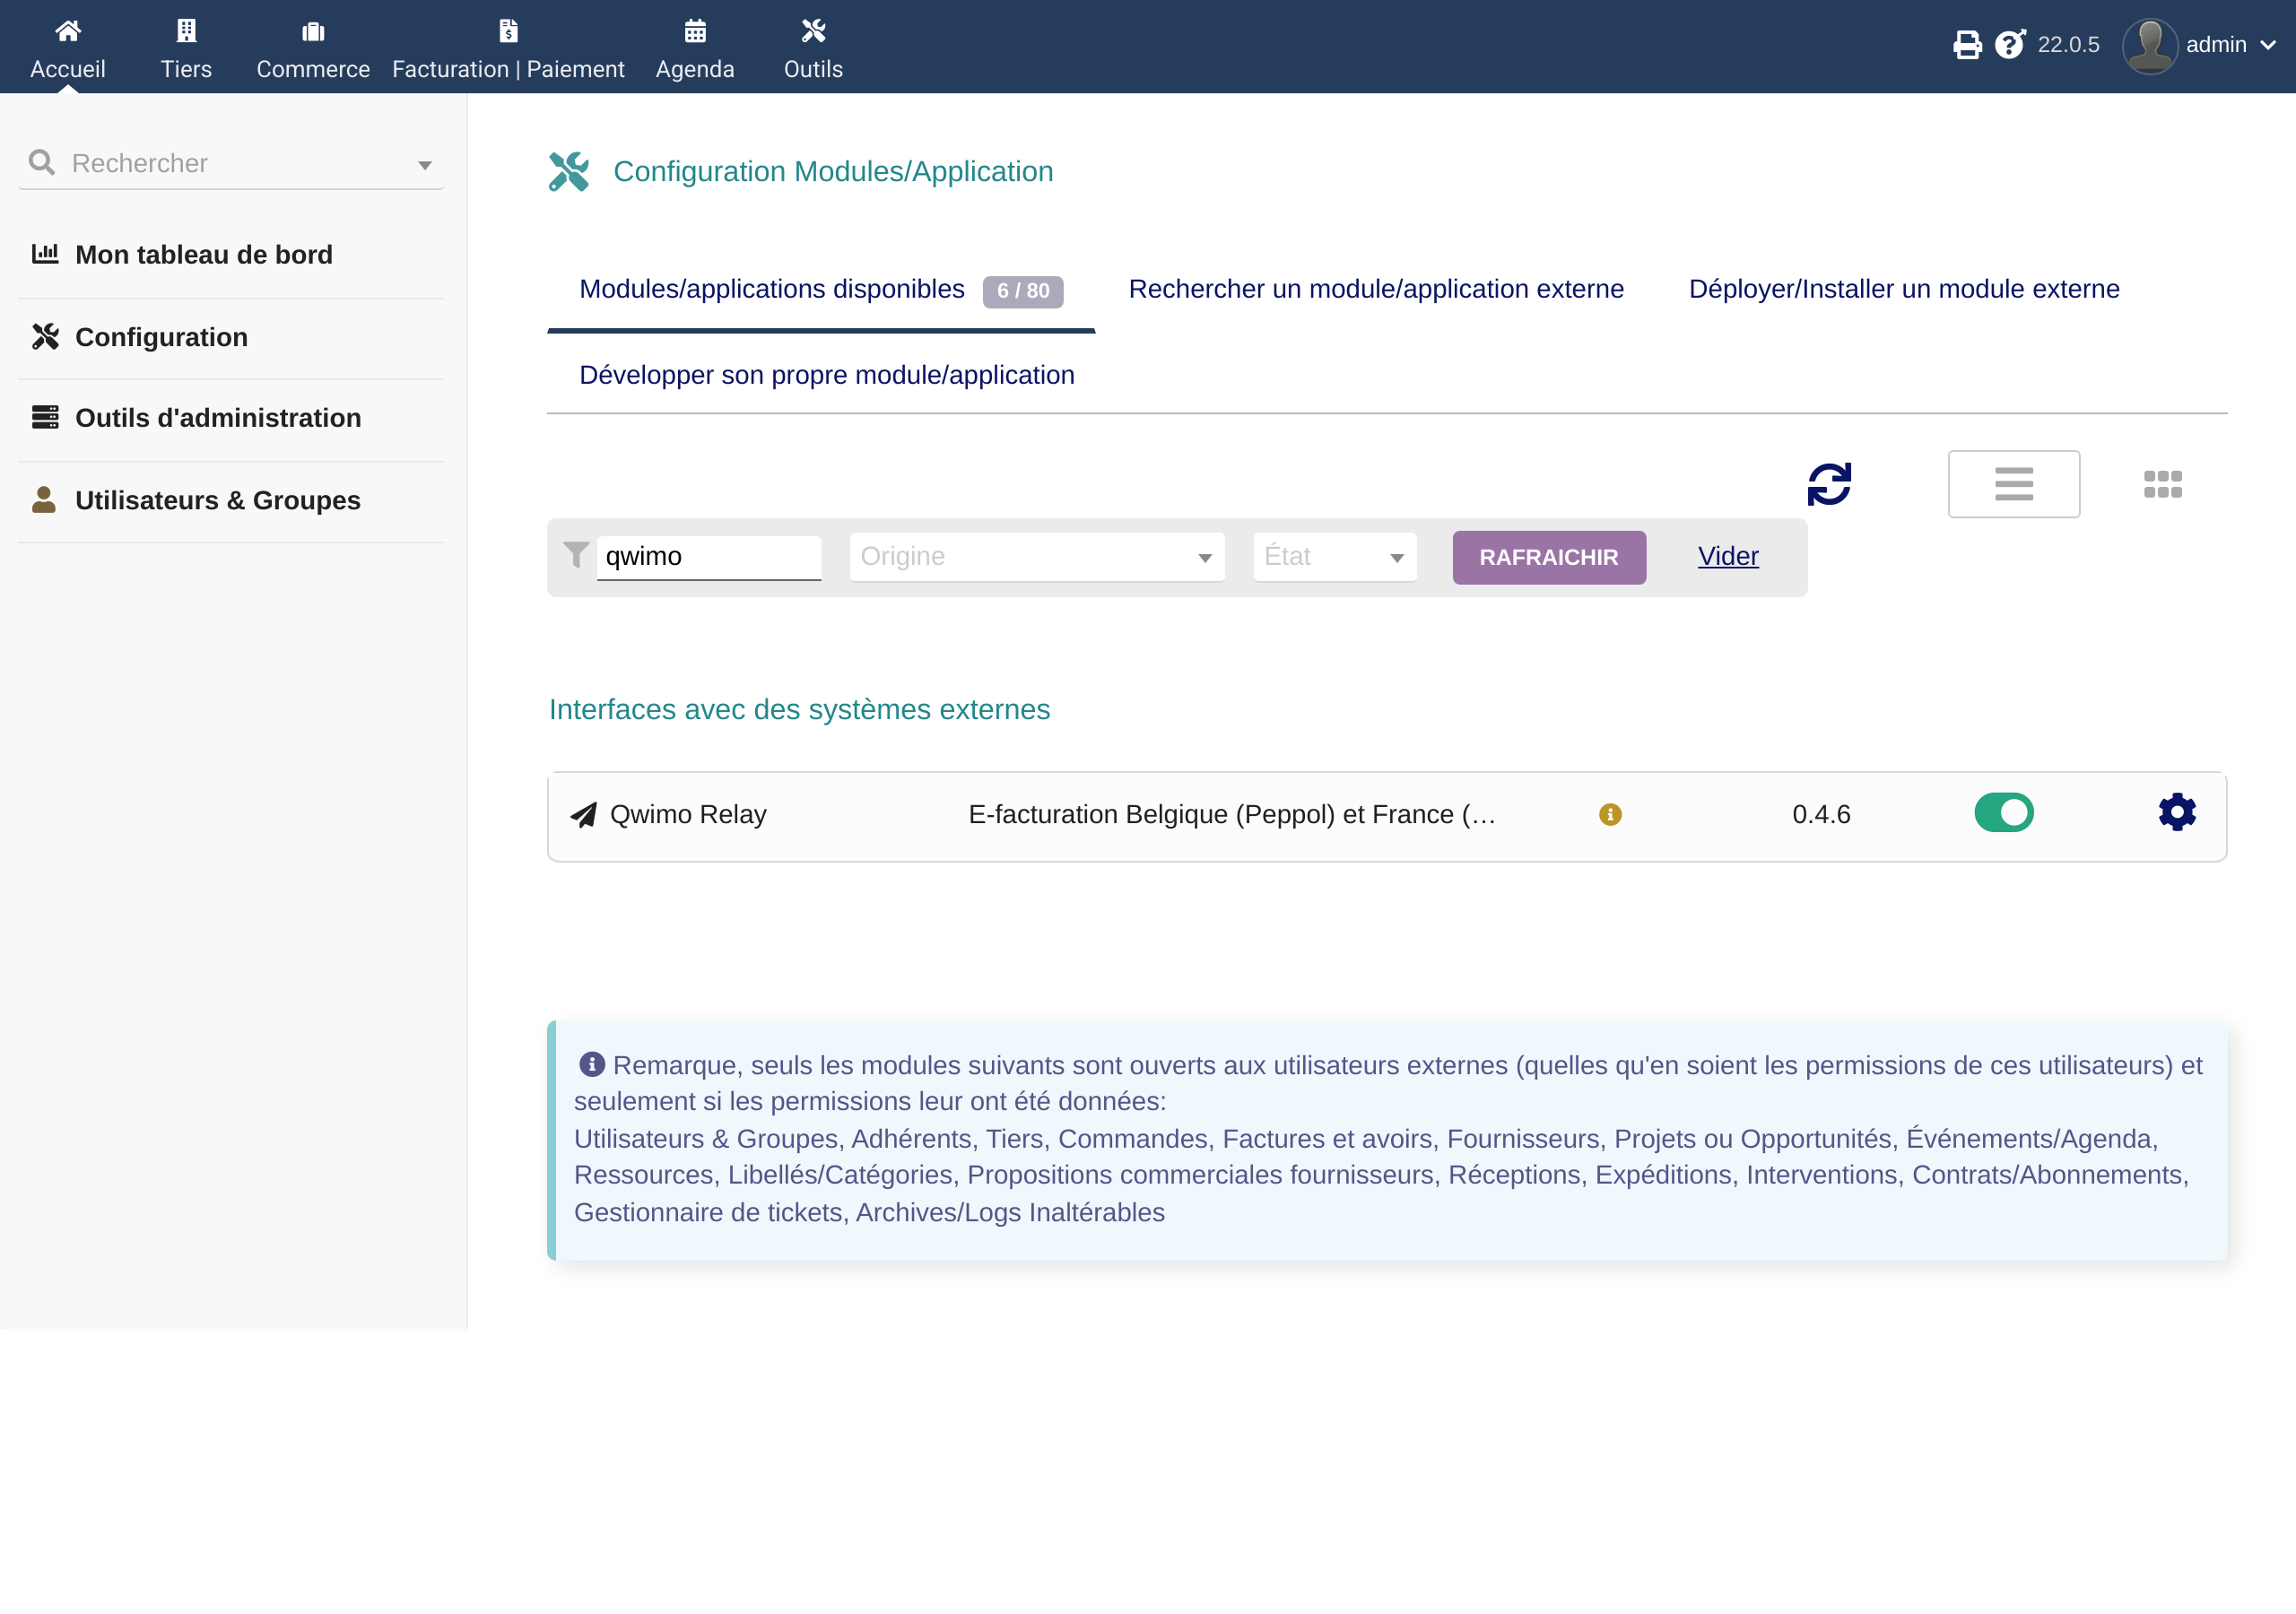Open Mon tableau de bord
Screen dimensions: 2296x1614
tap(204, 255)
